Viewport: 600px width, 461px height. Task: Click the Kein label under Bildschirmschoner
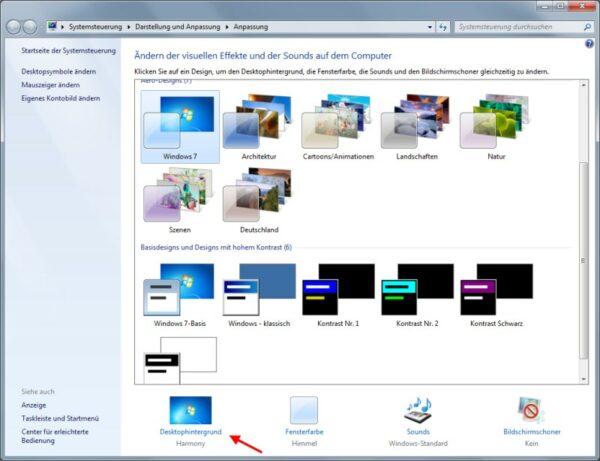(532, 443)
